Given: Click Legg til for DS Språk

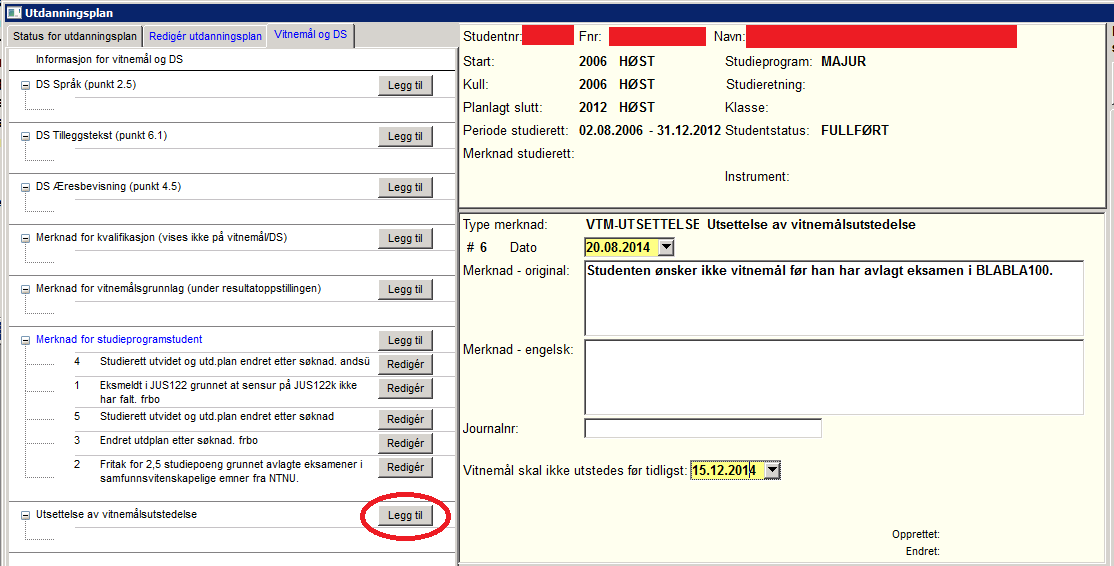Looking at the screenshot, I should click(405, 86).
